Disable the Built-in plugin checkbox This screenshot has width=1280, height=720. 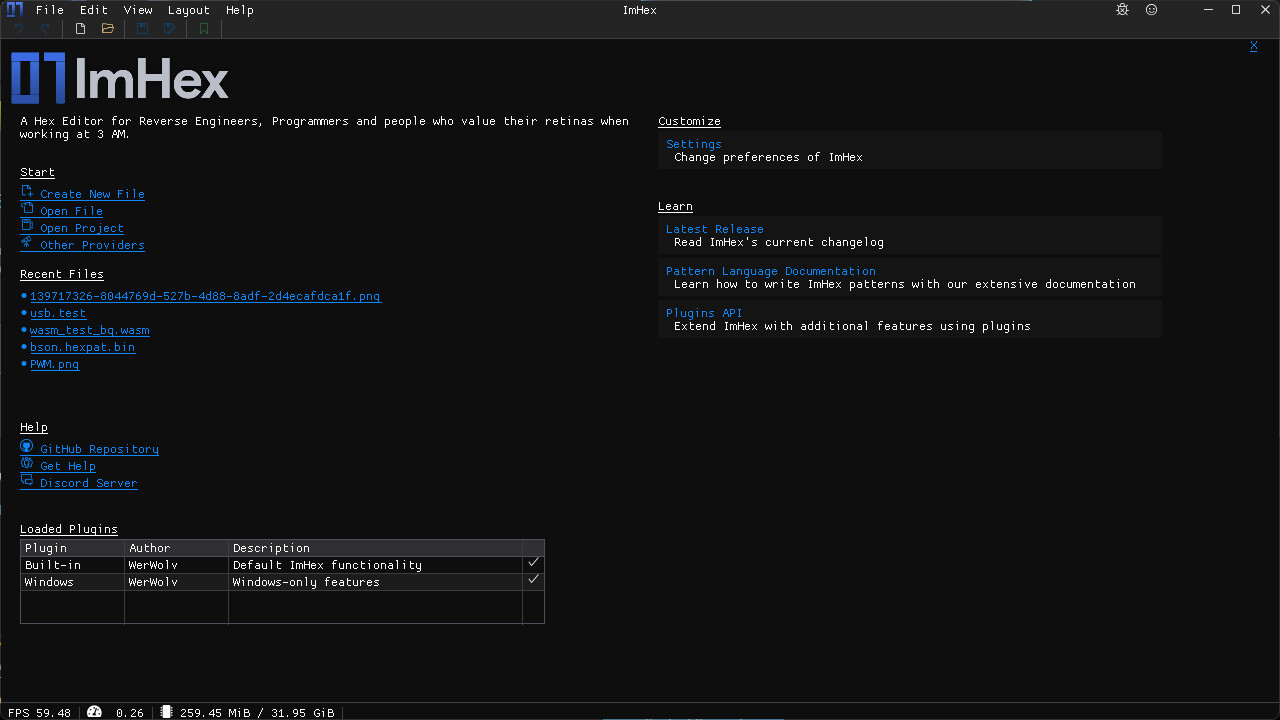click(532, 563)
